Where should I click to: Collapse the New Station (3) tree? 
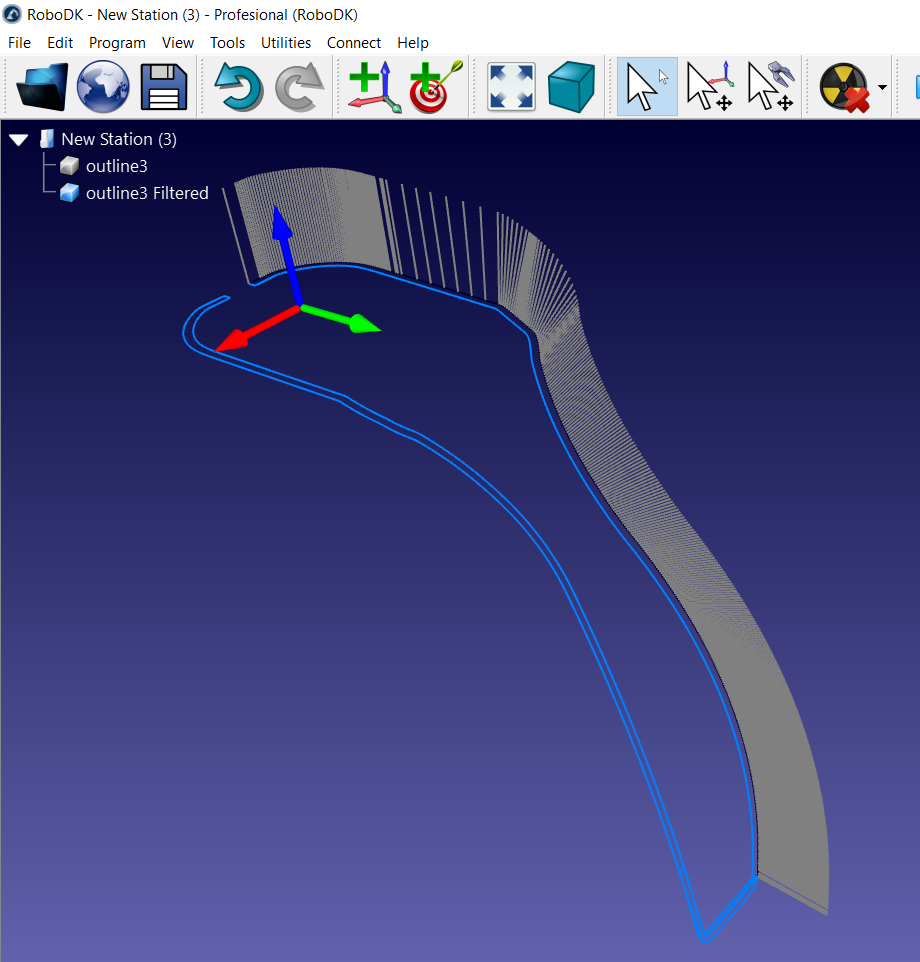(x=18, y=140)
